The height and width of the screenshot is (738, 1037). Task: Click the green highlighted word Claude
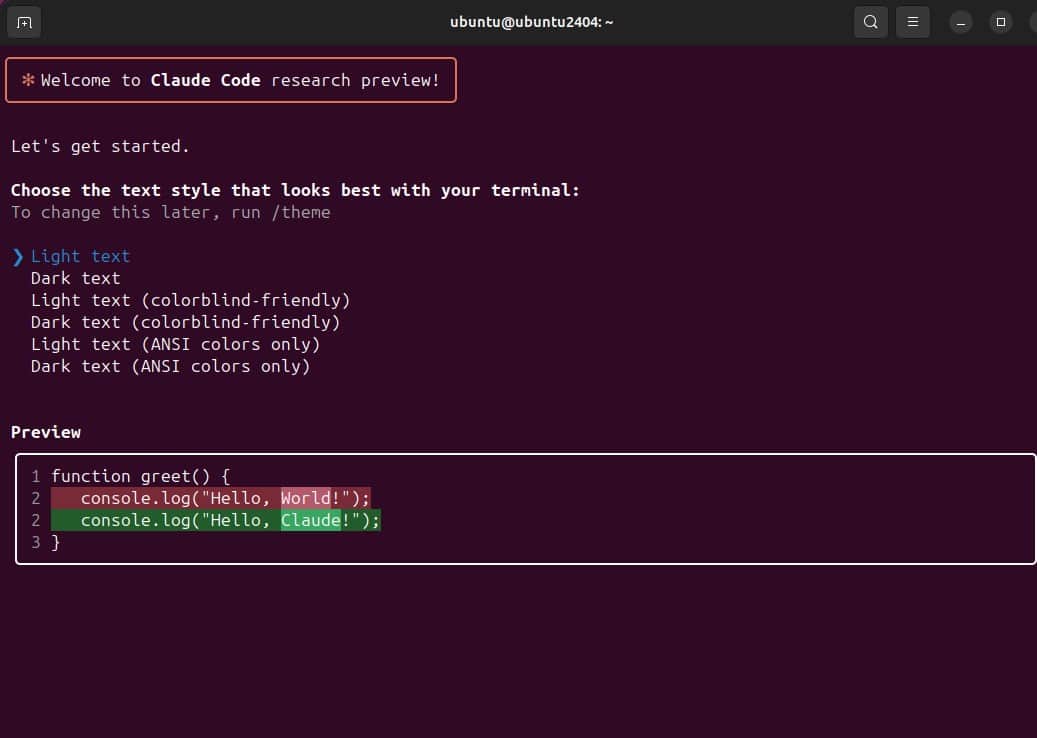[x=310, y=520]
